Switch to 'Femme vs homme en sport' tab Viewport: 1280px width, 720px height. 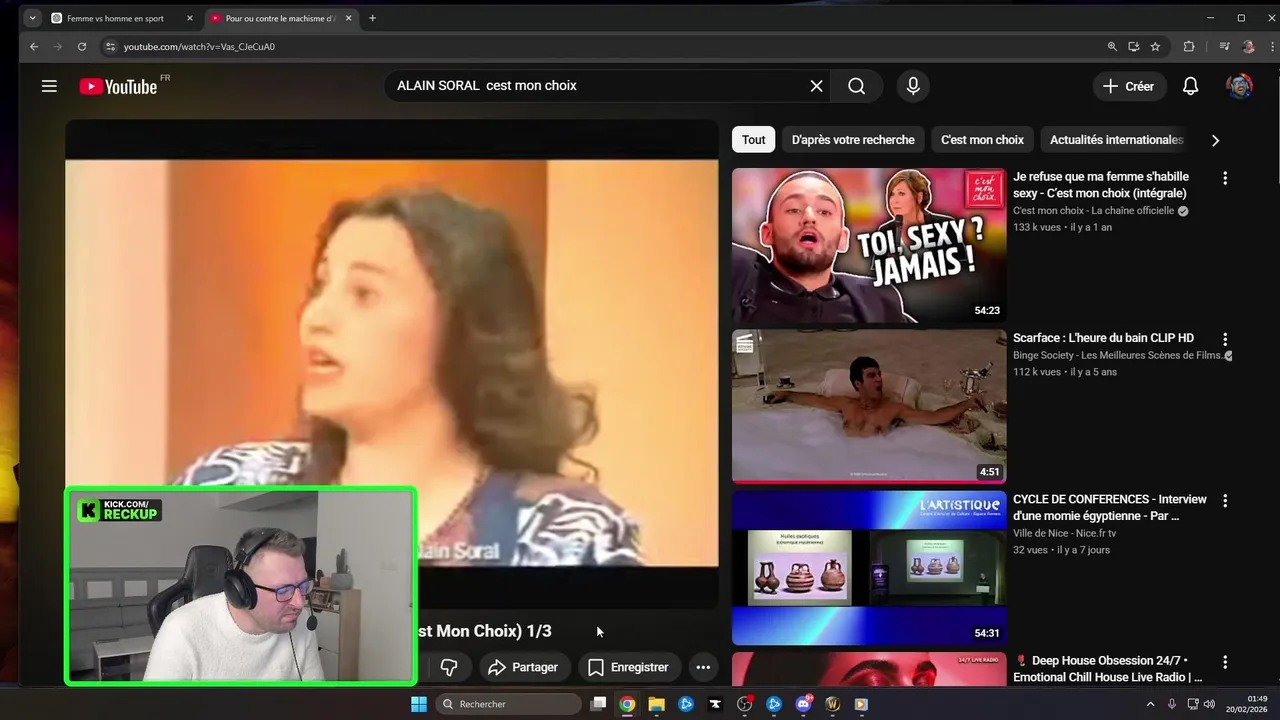click(x=115, y=18)
